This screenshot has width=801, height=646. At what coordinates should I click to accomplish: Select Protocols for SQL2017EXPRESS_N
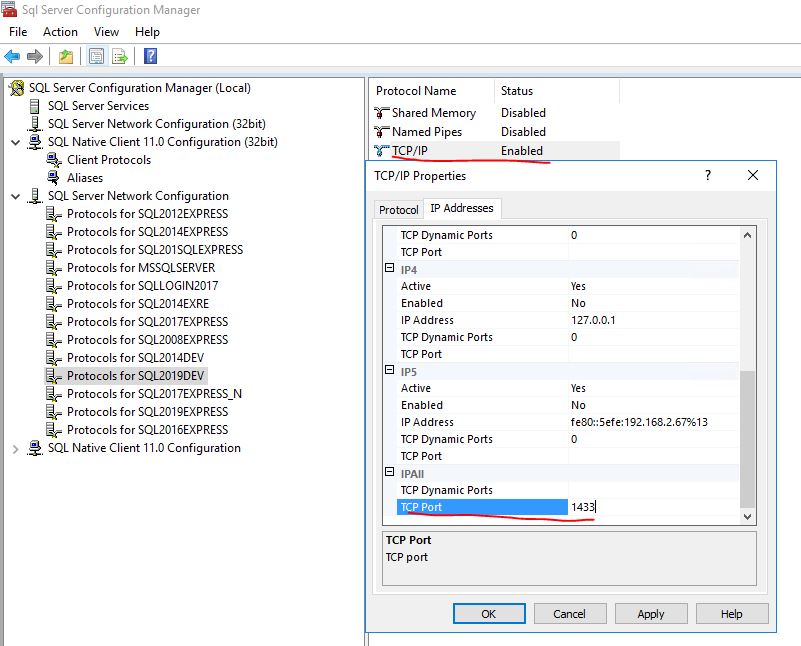pyautogui.click(x=154, y=394)
